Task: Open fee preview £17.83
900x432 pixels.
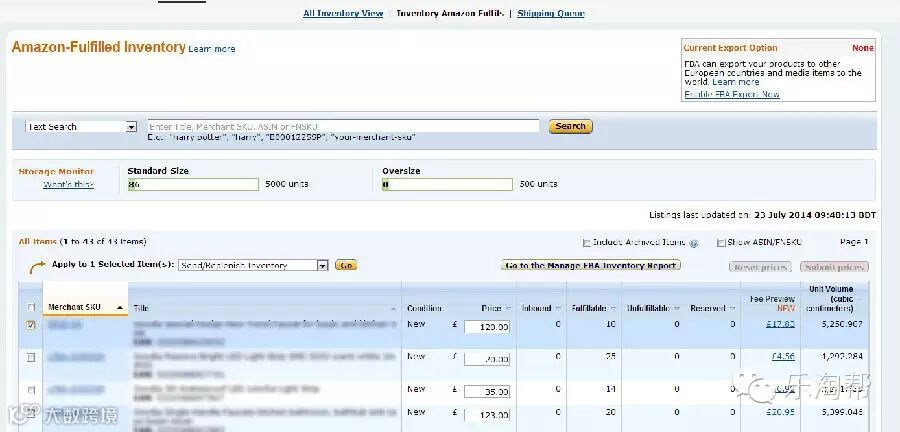Action: tap(780, 324)
